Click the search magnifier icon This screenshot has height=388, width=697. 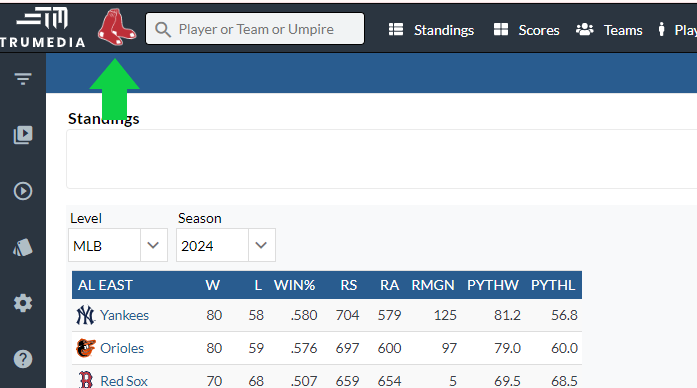pos(163,30)
